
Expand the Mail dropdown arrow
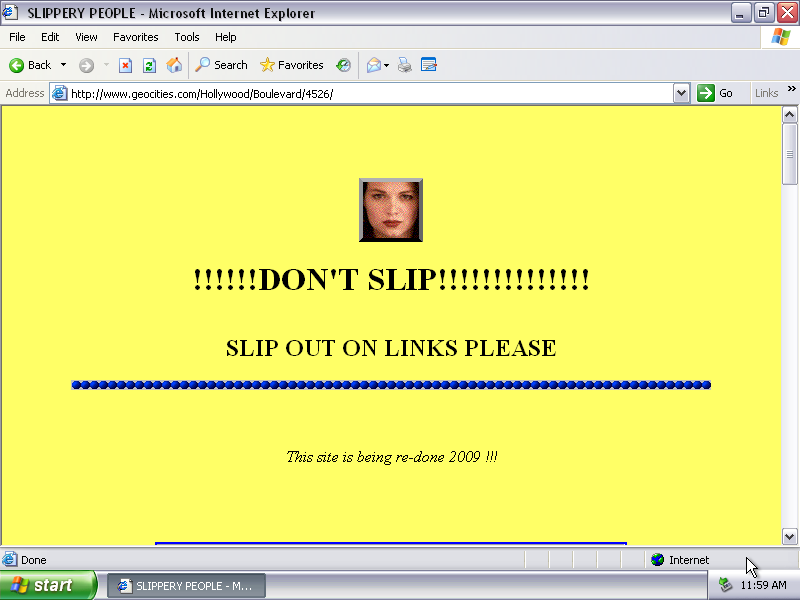[386, 65]
